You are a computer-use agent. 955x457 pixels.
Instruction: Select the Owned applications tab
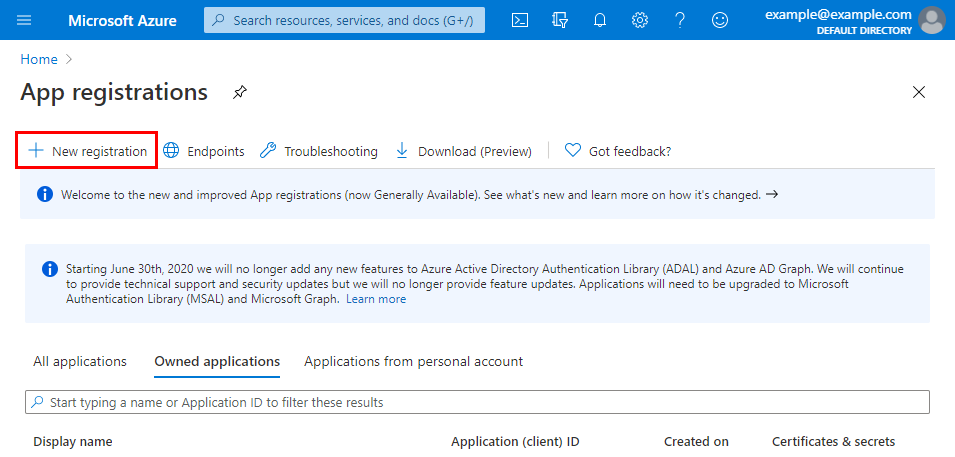click(217, 361)
